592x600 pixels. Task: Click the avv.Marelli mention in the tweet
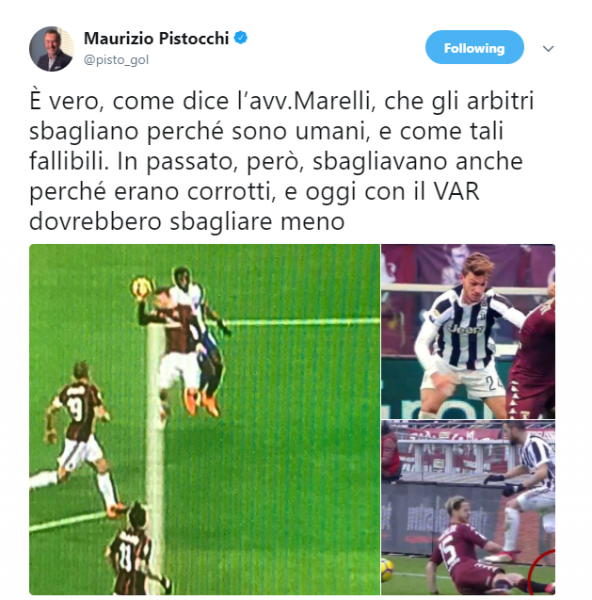[x=306, y=101]
